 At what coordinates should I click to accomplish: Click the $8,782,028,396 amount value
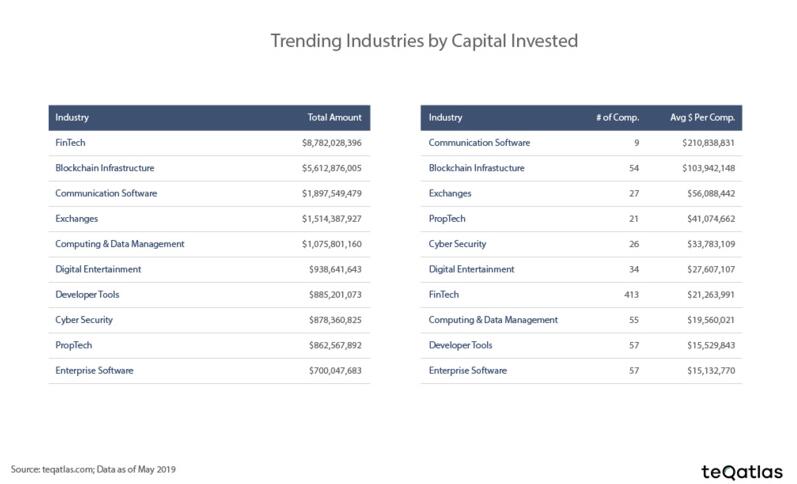click(331, 143)
